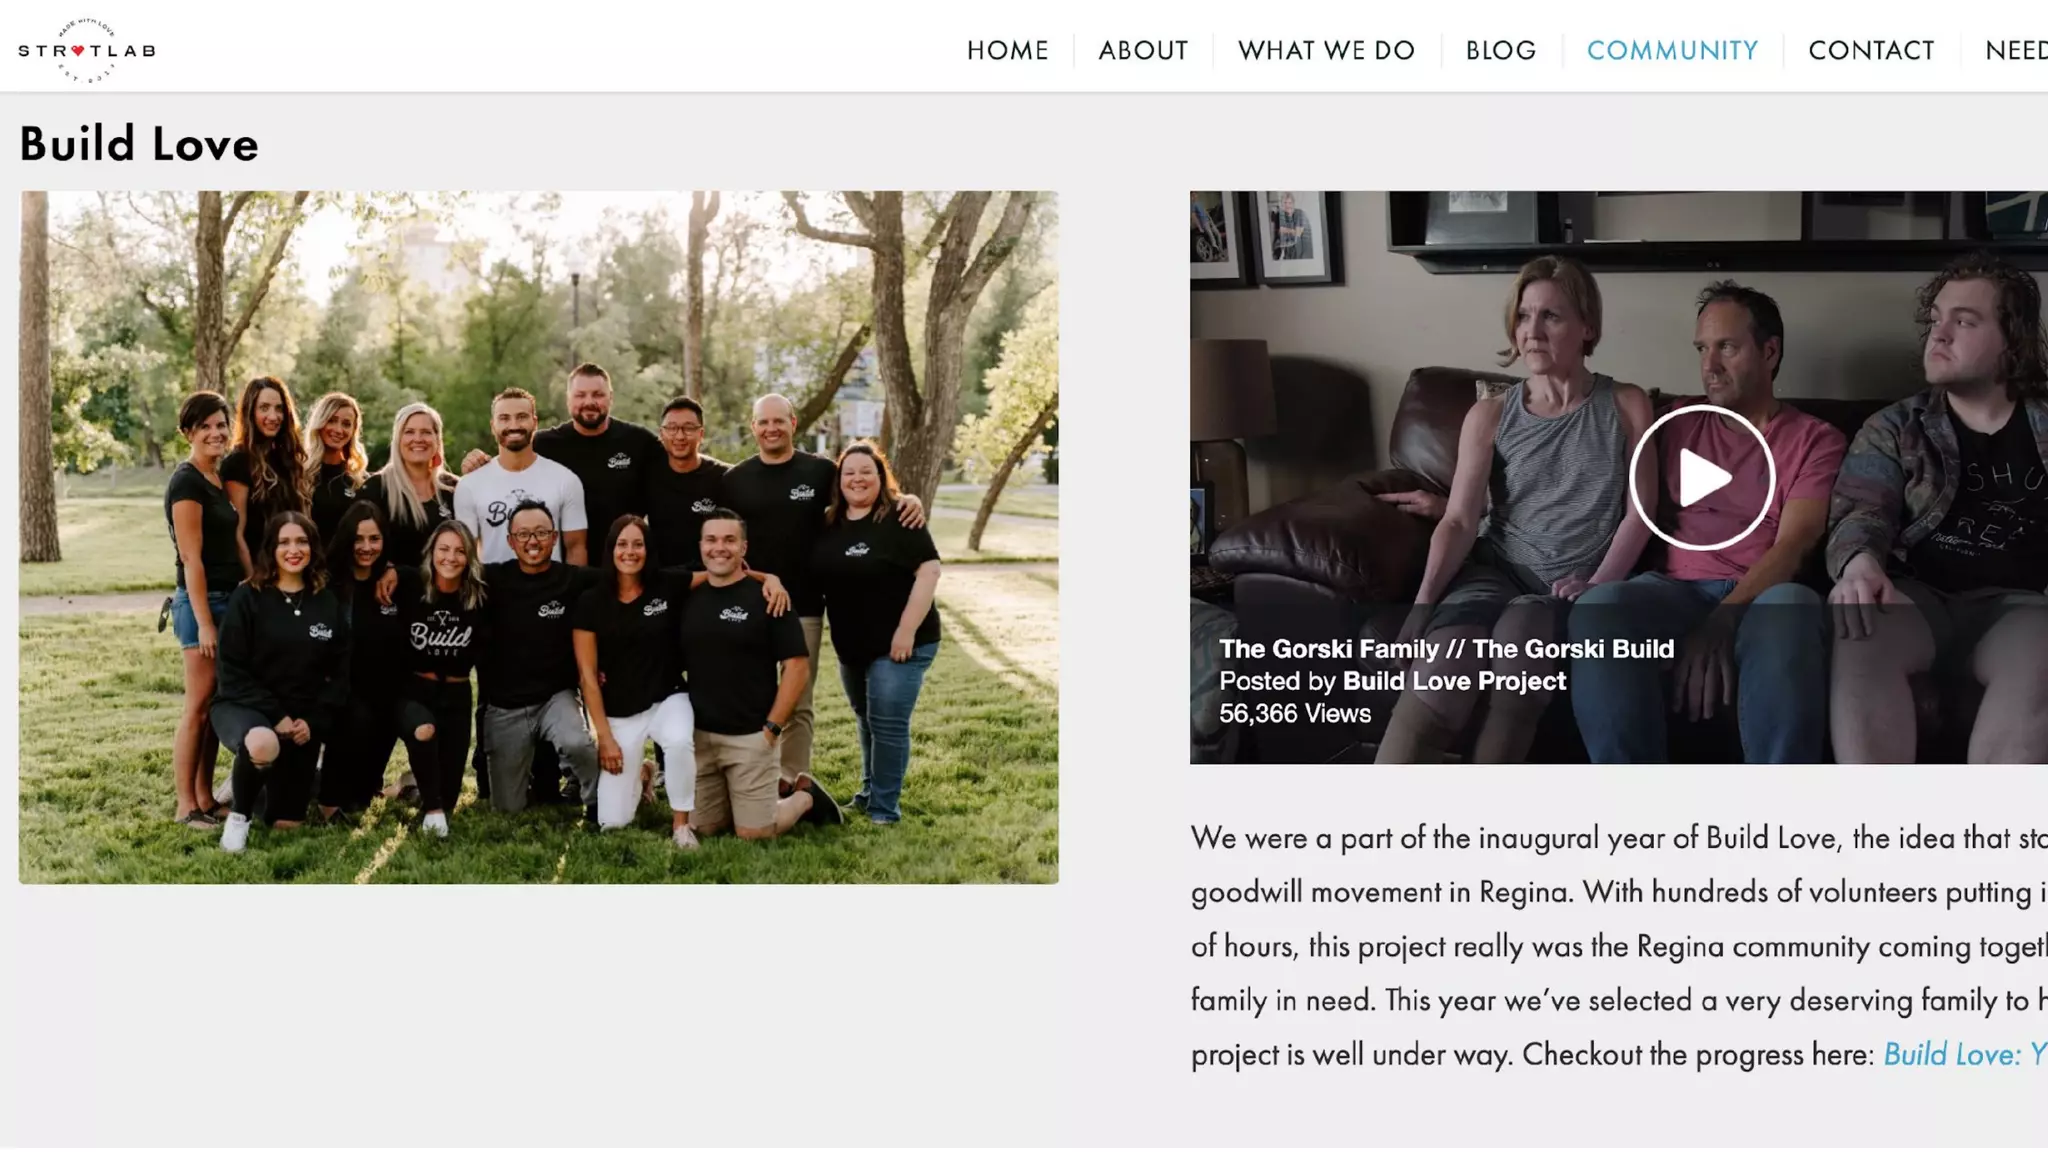Click the 56,366 Views count text
This screenshot has height=1152, width=2048.
[1295, 713]
